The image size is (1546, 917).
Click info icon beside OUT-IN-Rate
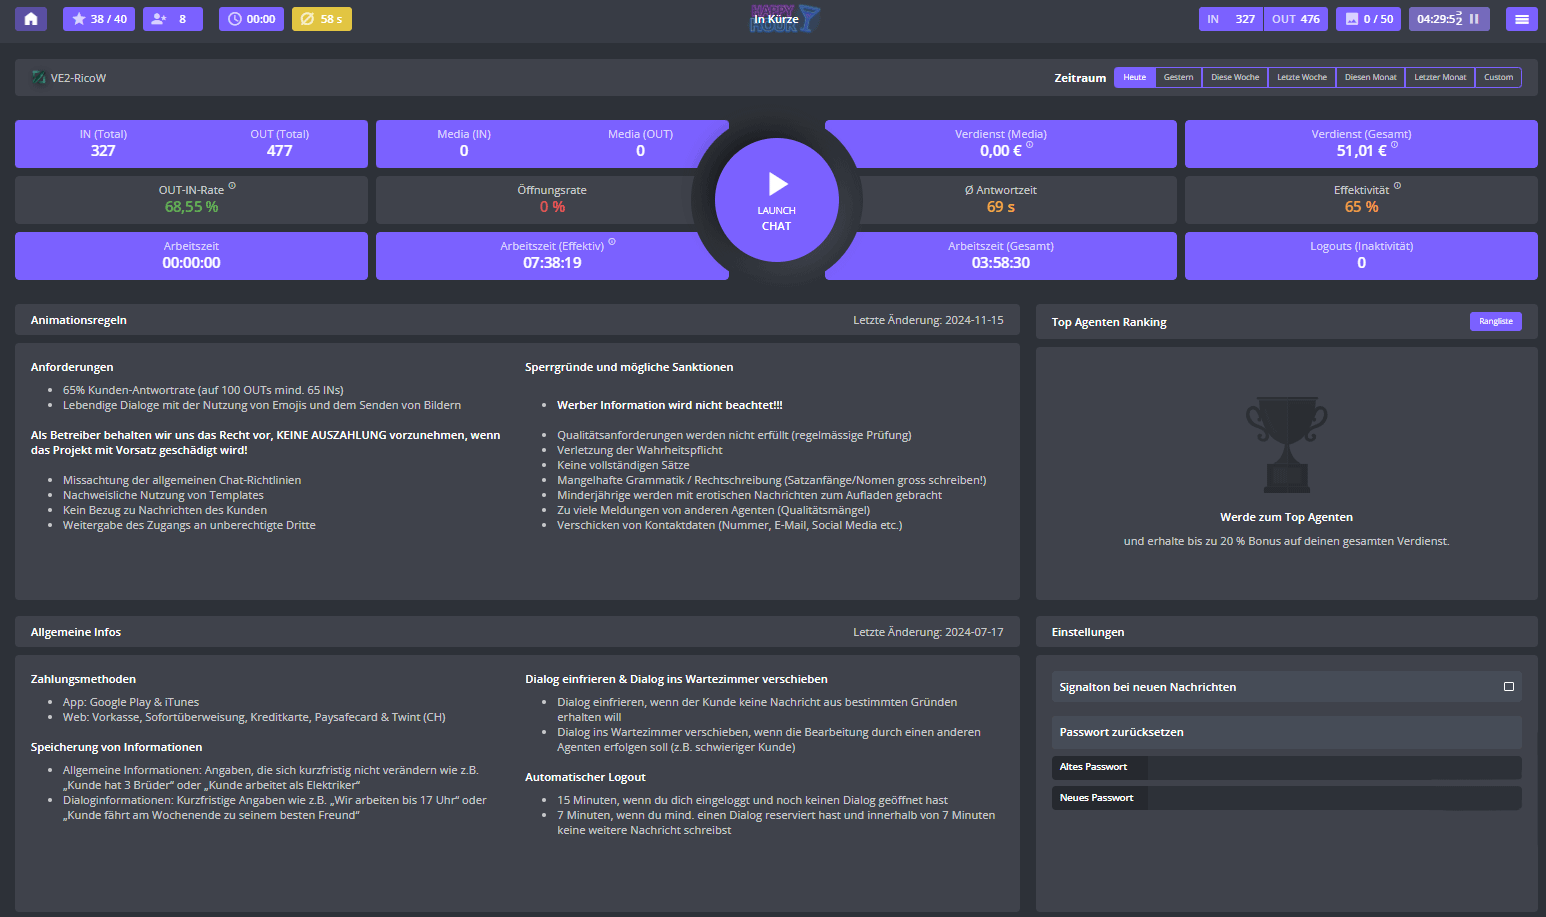coord(232,186)
